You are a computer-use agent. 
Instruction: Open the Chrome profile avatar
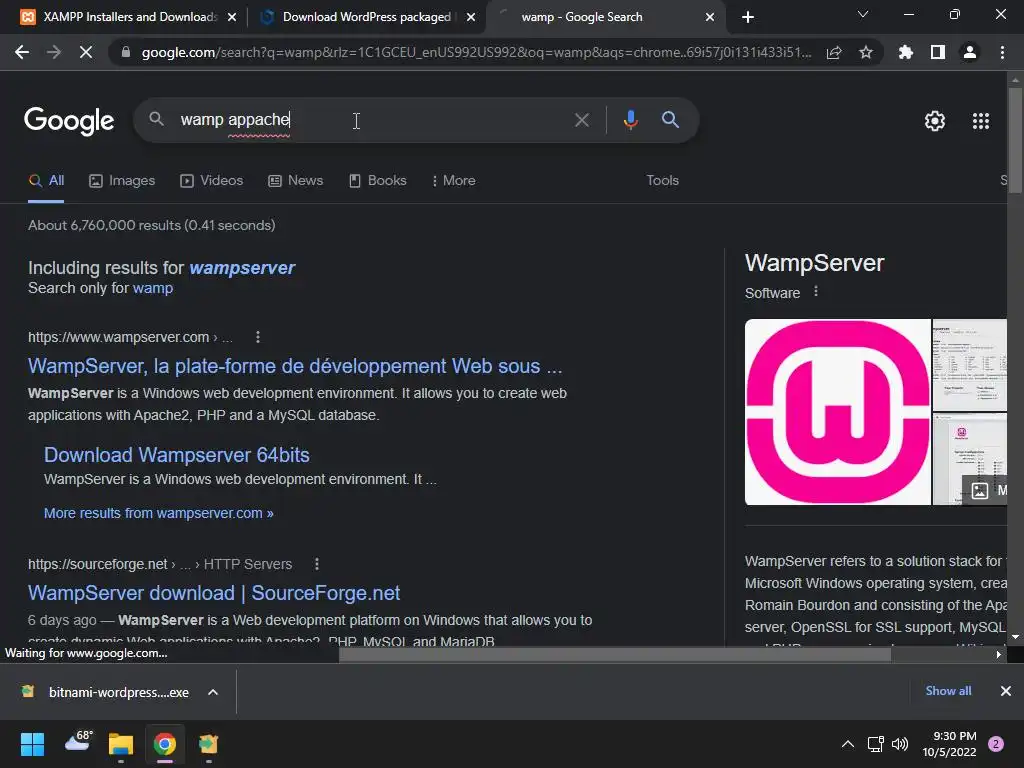pyautogui.click(x=970, y=52)
